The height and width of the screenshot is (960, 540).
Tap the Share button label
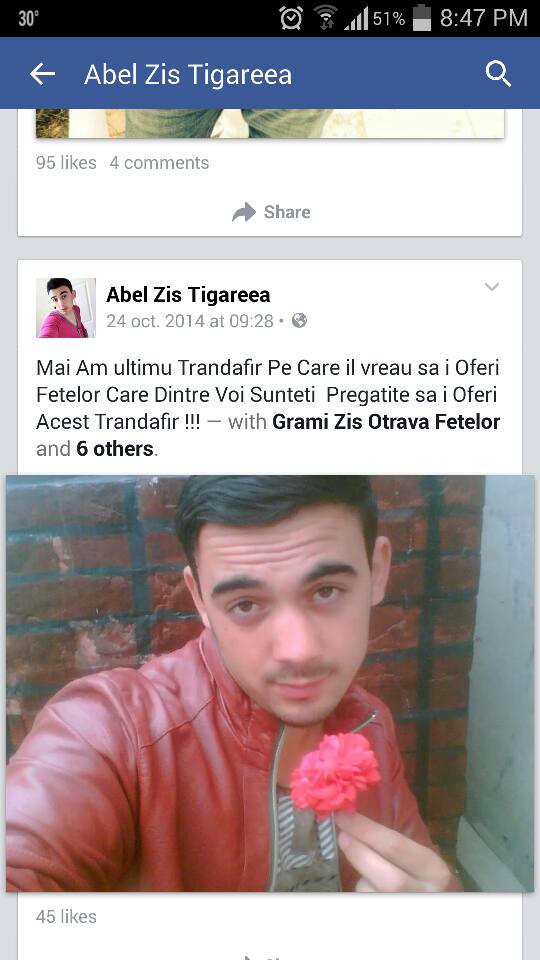pyautogui.click(x=287, y=212)
